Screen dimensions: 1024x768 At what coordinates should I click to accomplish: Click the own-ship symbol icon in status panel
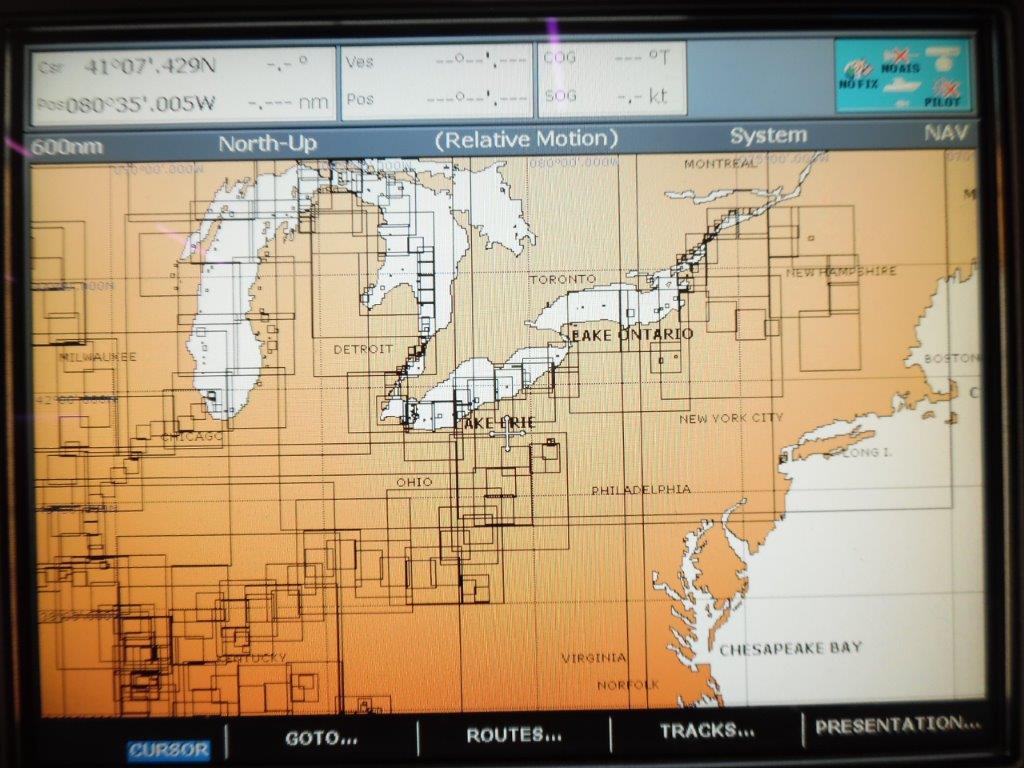point(901,85)
